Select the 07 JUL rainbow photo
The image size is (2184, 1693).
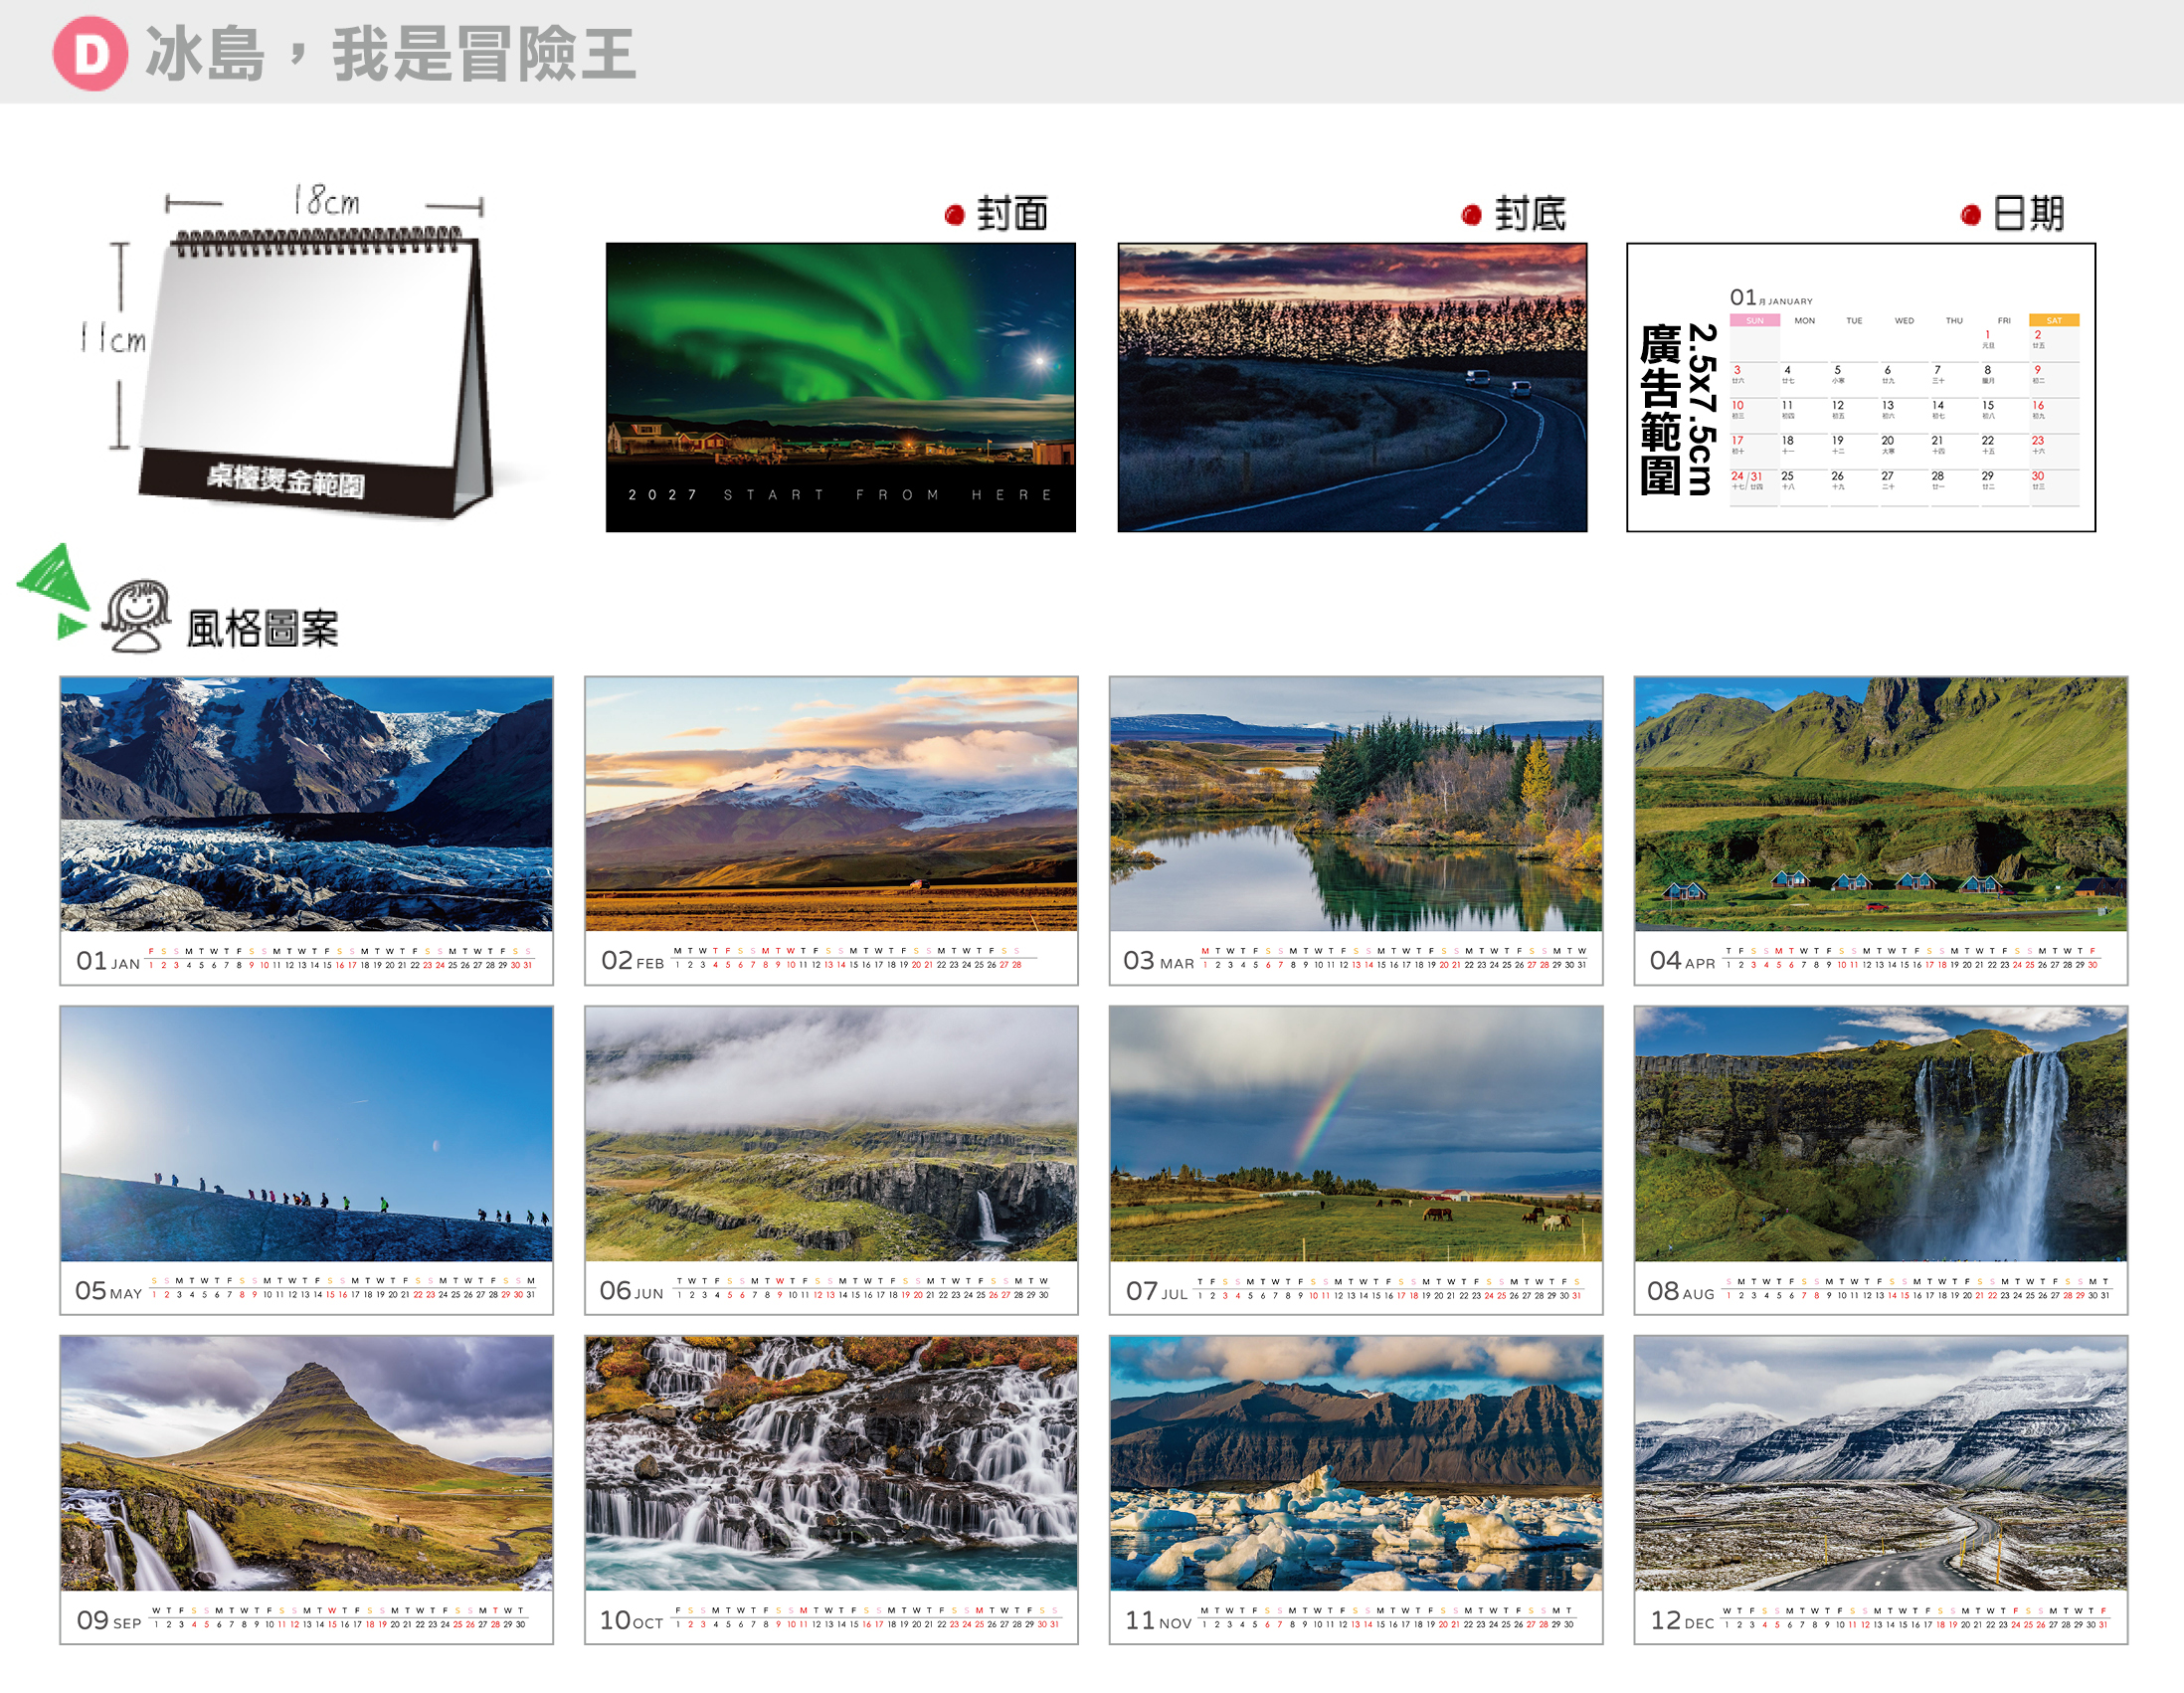[x=1356, y=1134]
